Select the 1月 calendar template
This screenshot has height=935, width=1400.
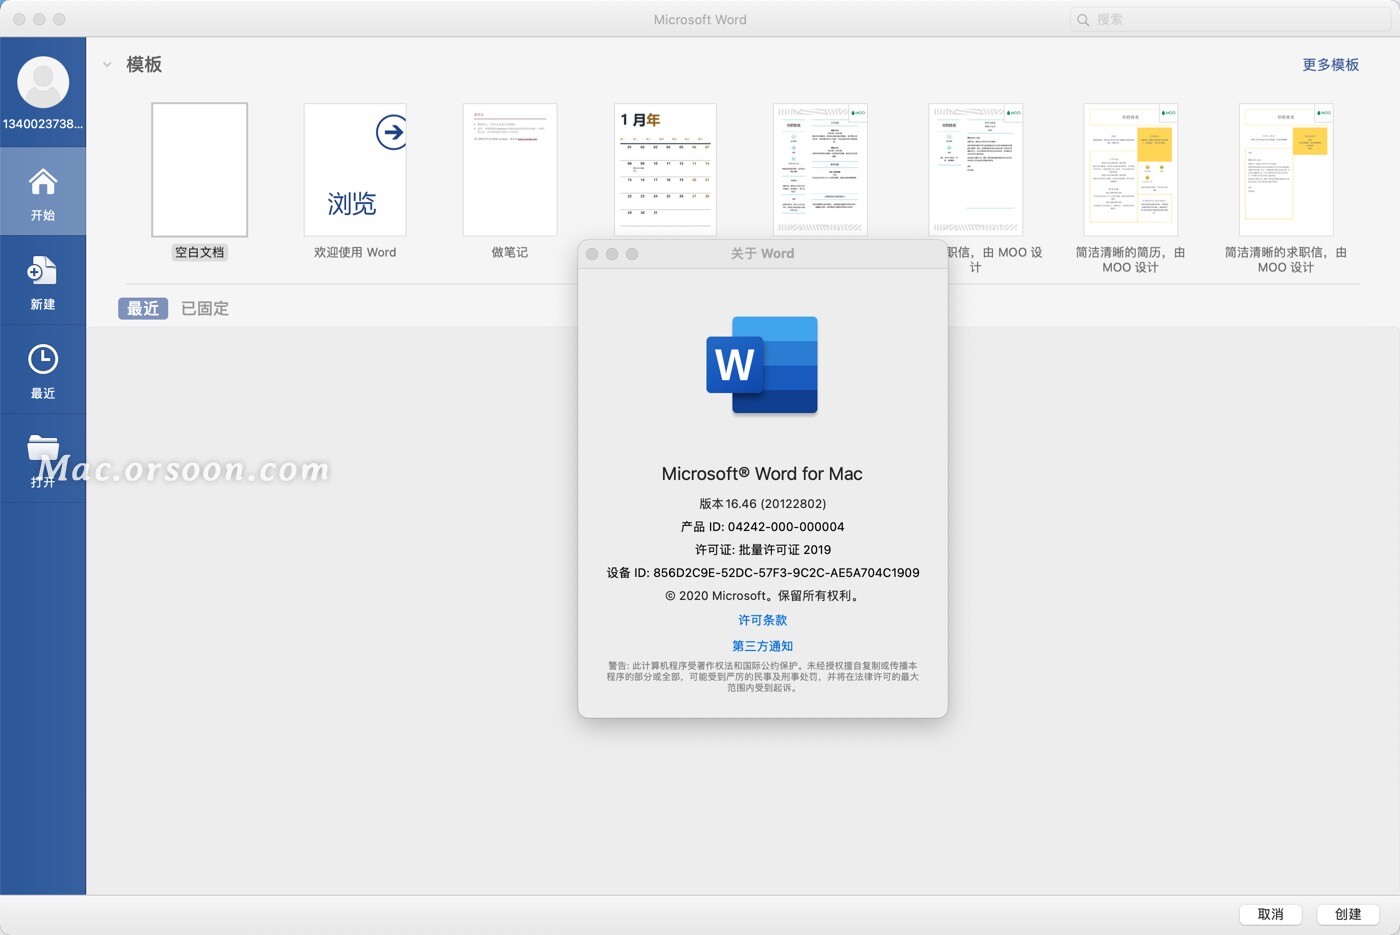[x=665, y=170]
